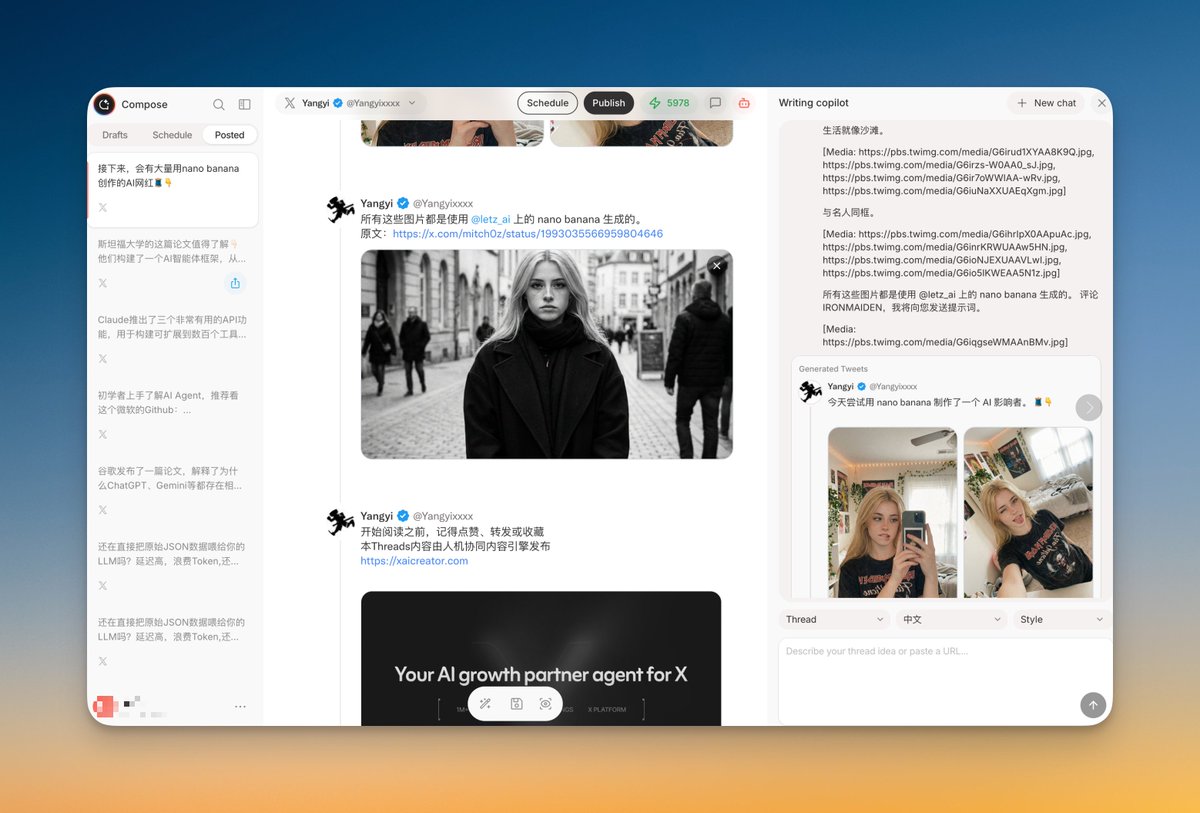The image size is (1200, 813).
Task: Open the nano banana AI网红 posted item
Action: pyautogui.click(x=175, y=189)
